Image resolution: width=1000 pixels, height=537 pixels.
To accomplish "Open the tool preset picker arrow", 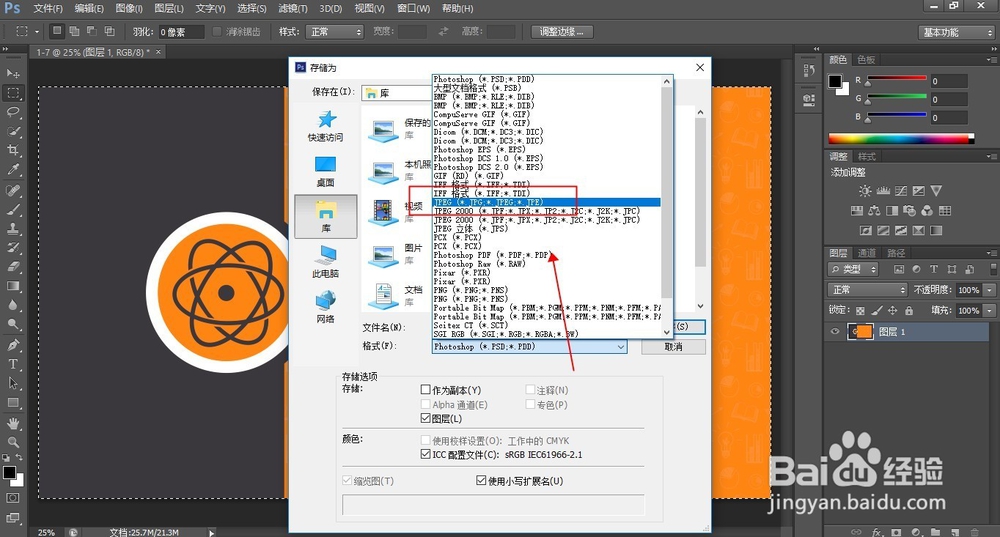I will (x=37, y=31).
